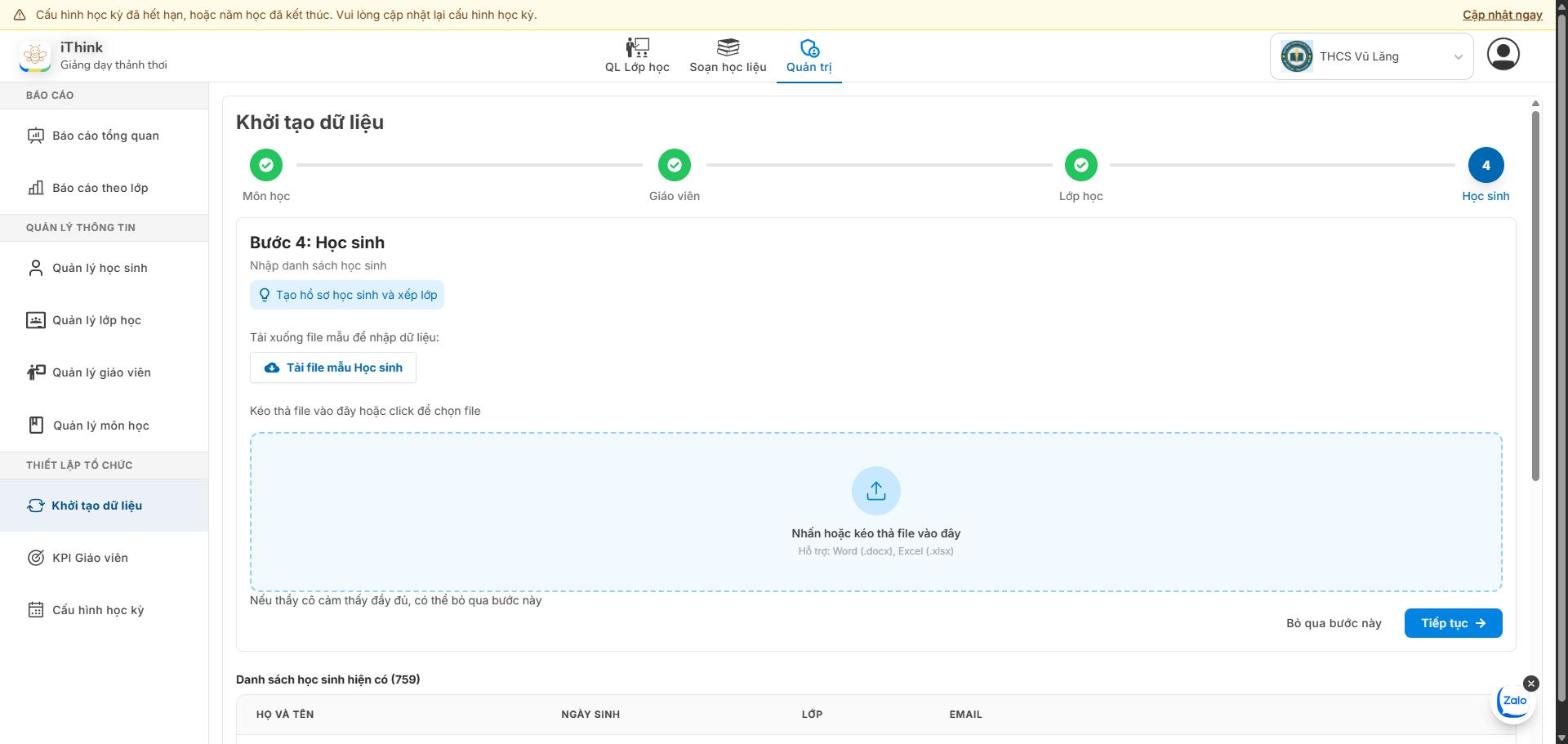Switch to Soạn học liệu tab

728,56
